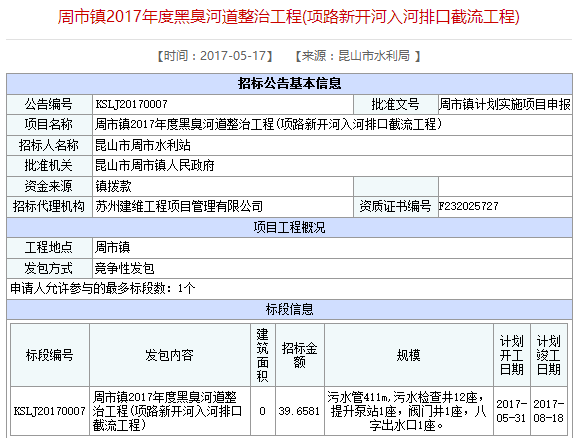This screenshot has height=438, width=577.
Task: Click the 发包方式 label cell
Action: (x=49, y=268)
